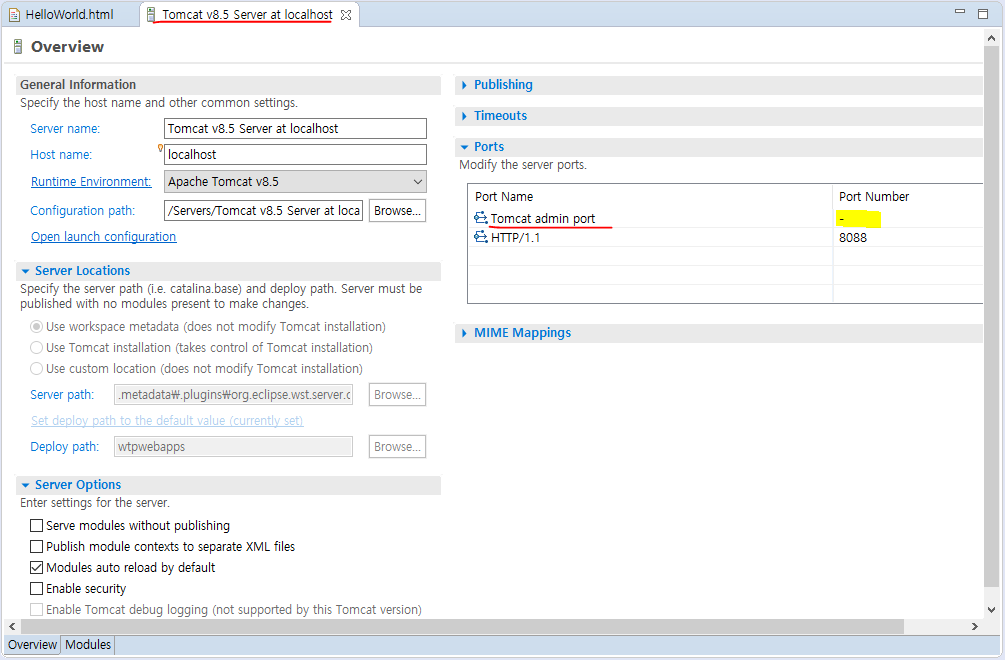Image resolution: width=1005 pixels, height=660 pixels.
Task: Click the Tomcat admin port row icon
Action: (x=481, y=218)
